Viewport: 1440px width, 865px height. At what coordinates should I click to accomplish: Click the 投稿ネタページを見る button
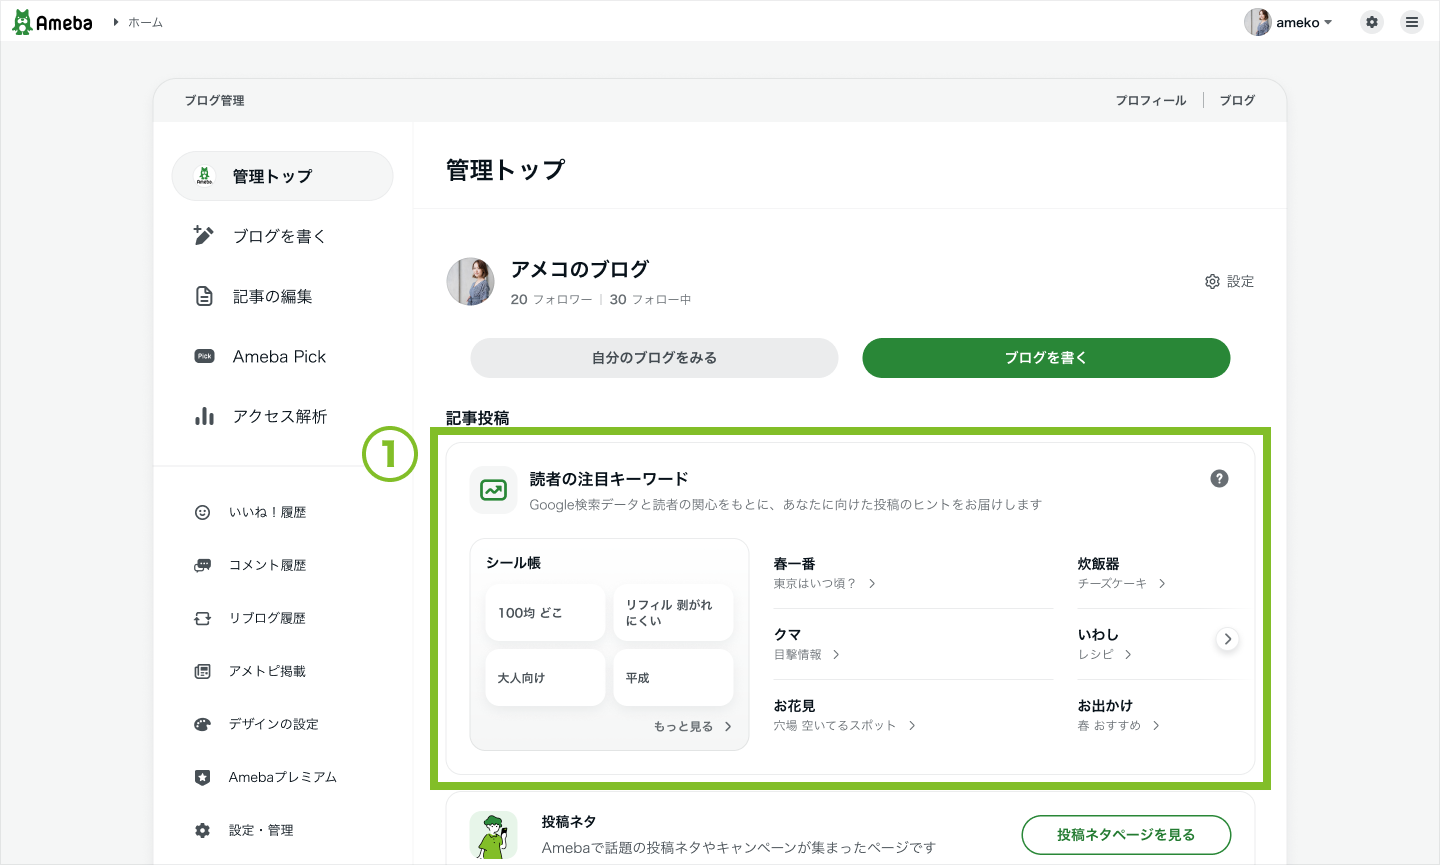(x=1126, y=835)
